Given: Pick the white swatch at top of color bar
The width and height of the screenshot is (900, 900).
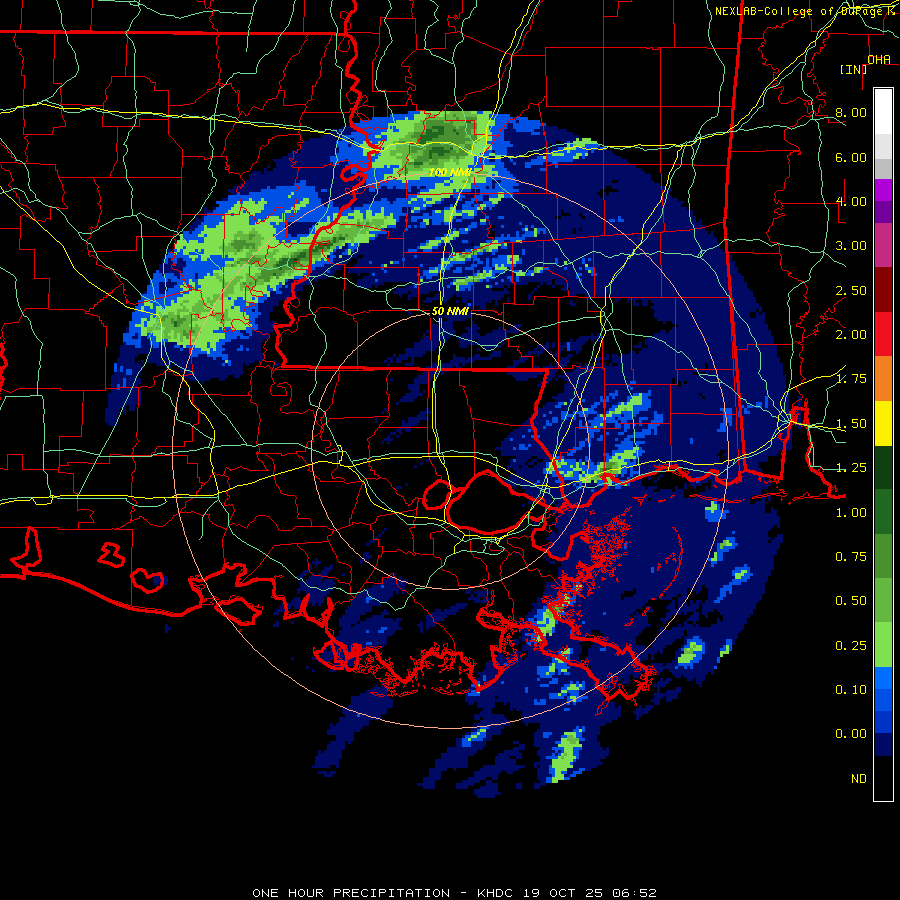Looking at the screenshot, I should pos(883,111).
